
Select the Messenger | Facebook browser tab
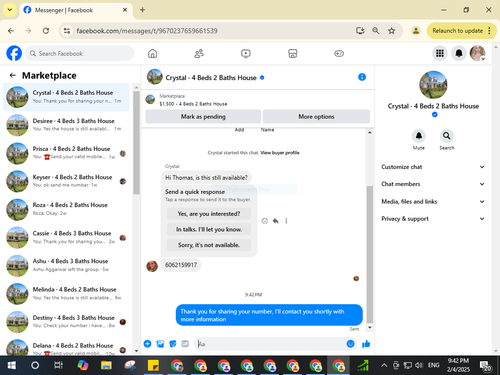click(76, 10)
